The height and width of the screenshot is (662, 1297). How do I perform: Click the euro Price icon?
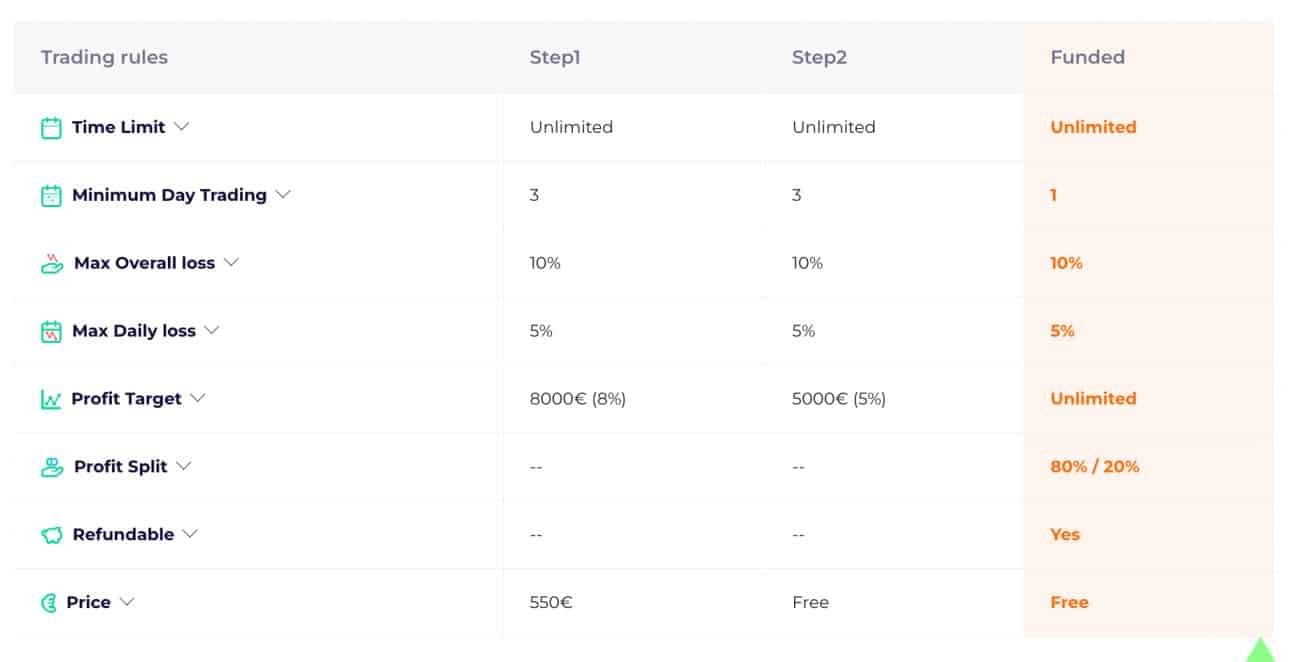pos(49,603)
